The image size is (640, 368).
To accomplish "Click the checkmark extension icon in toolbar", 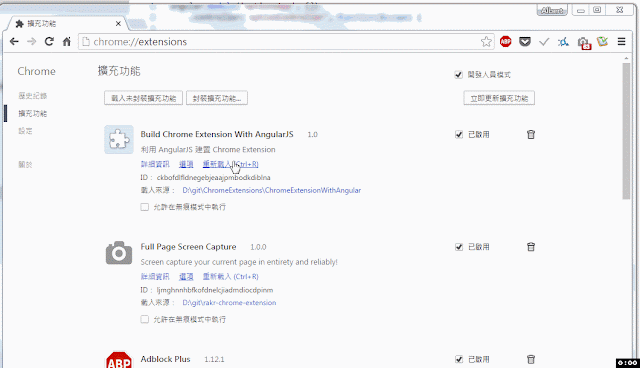I will pyautogui.click(x=544, y=42).
